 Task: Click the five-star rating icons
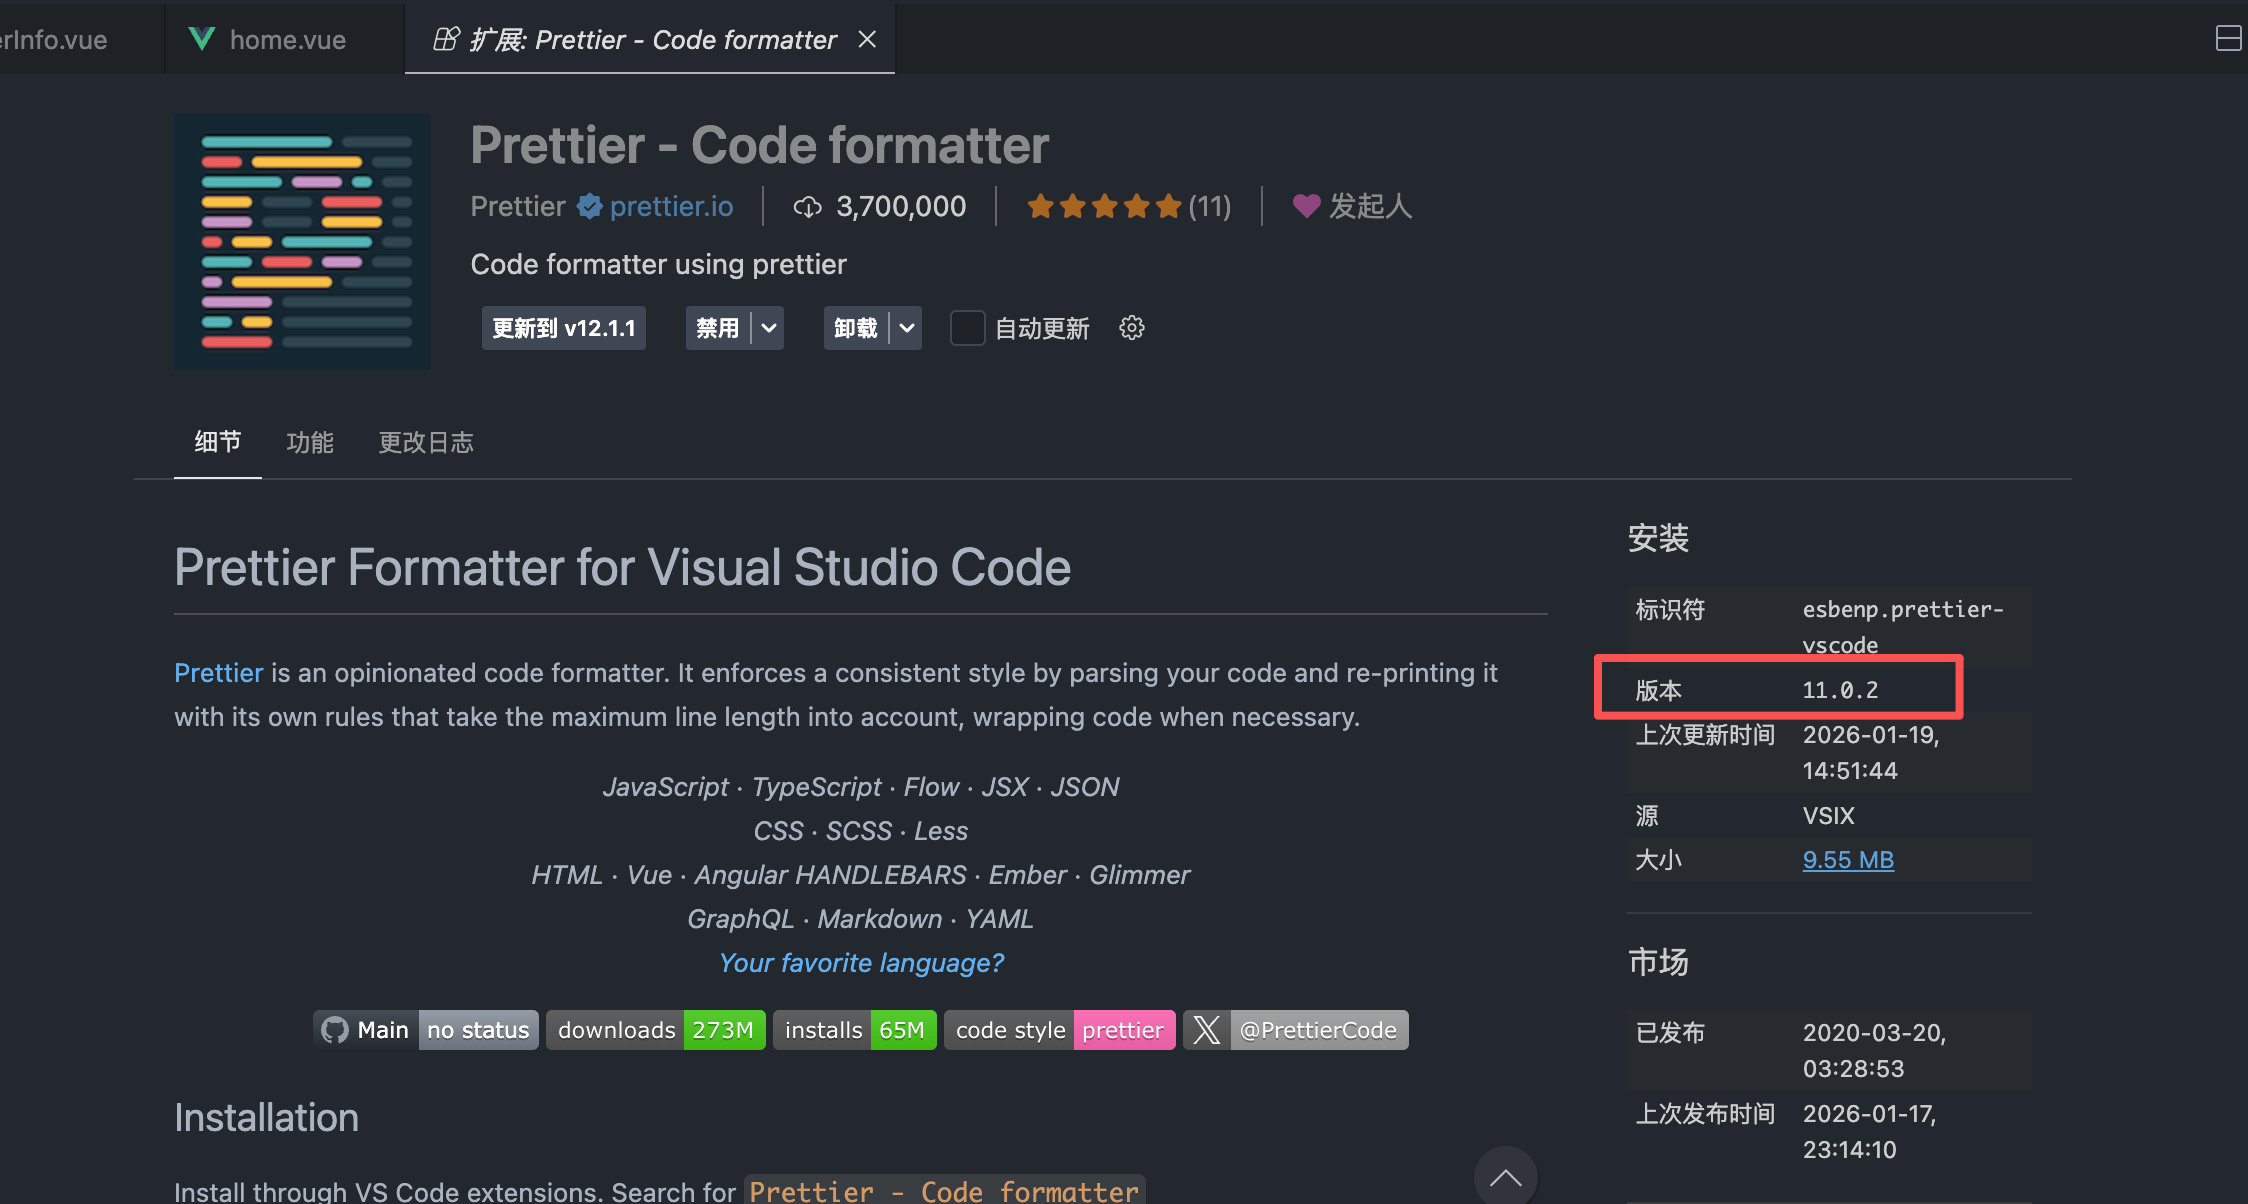coord(1104,206)
